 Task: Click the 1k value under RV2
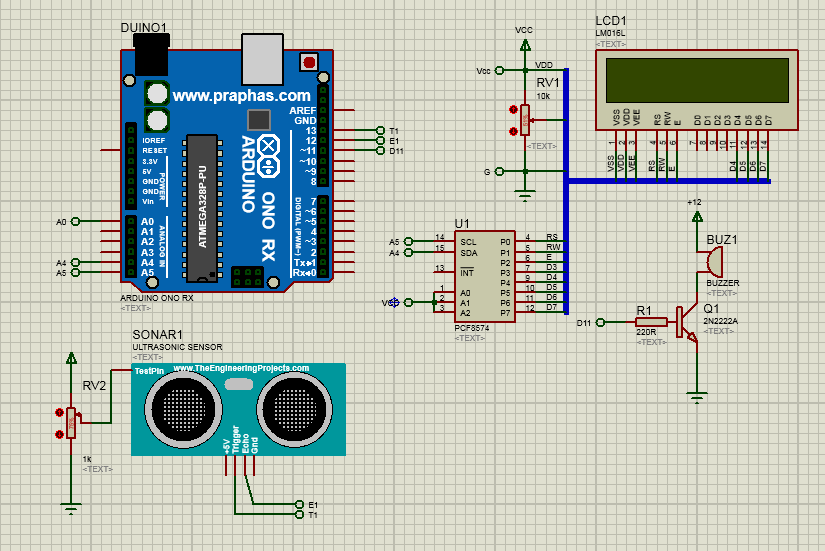87,459
